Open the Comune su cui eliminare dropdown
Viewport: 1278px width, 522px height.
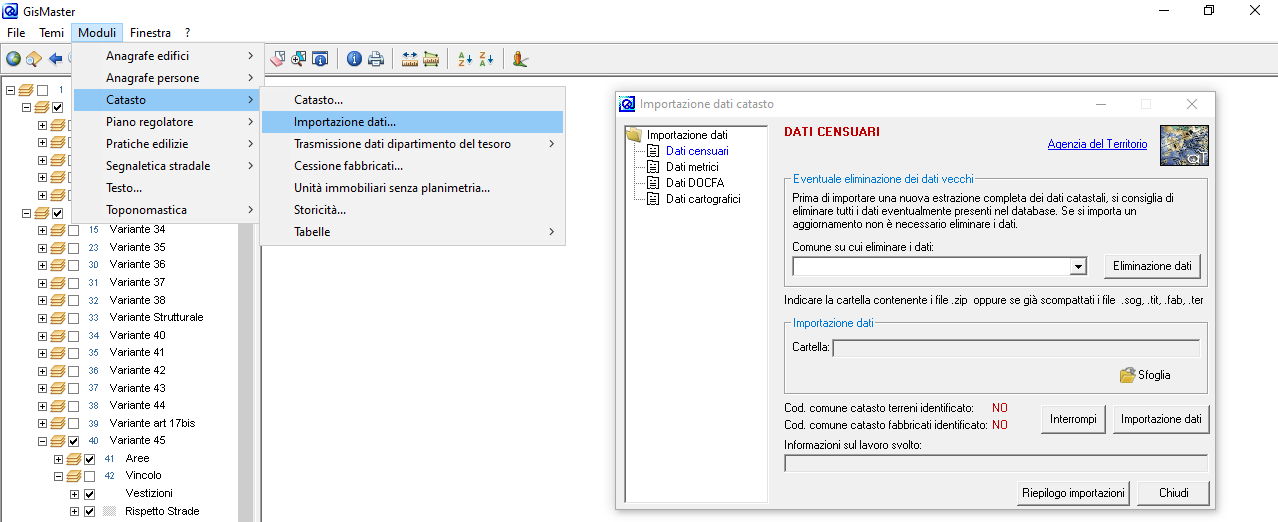coord(1078,267)
